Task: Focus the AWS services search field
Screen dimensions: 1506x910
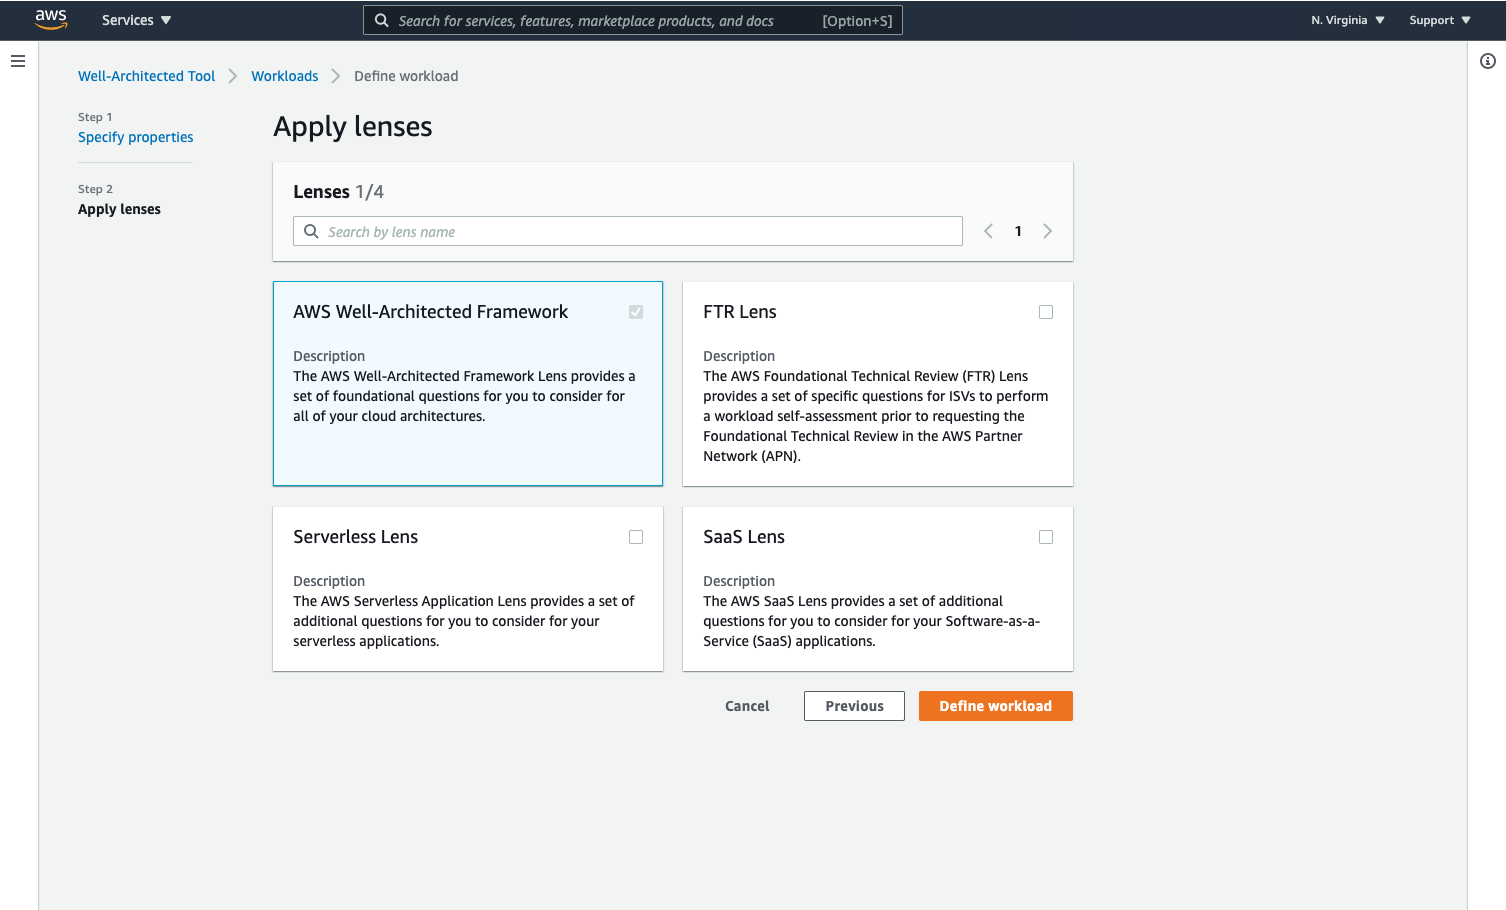Action: pos(633,20)
